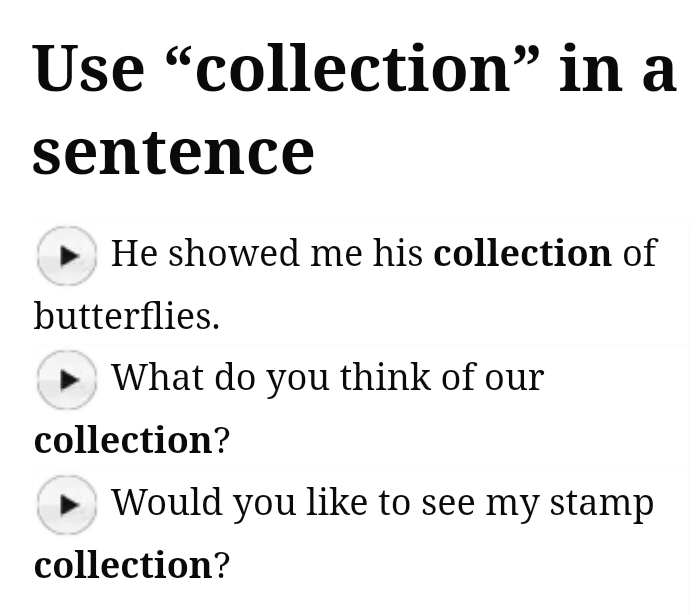The image size is (696, 615).
Task: Click the word "sentence" in the heading
Action: (x=173, y=151)
